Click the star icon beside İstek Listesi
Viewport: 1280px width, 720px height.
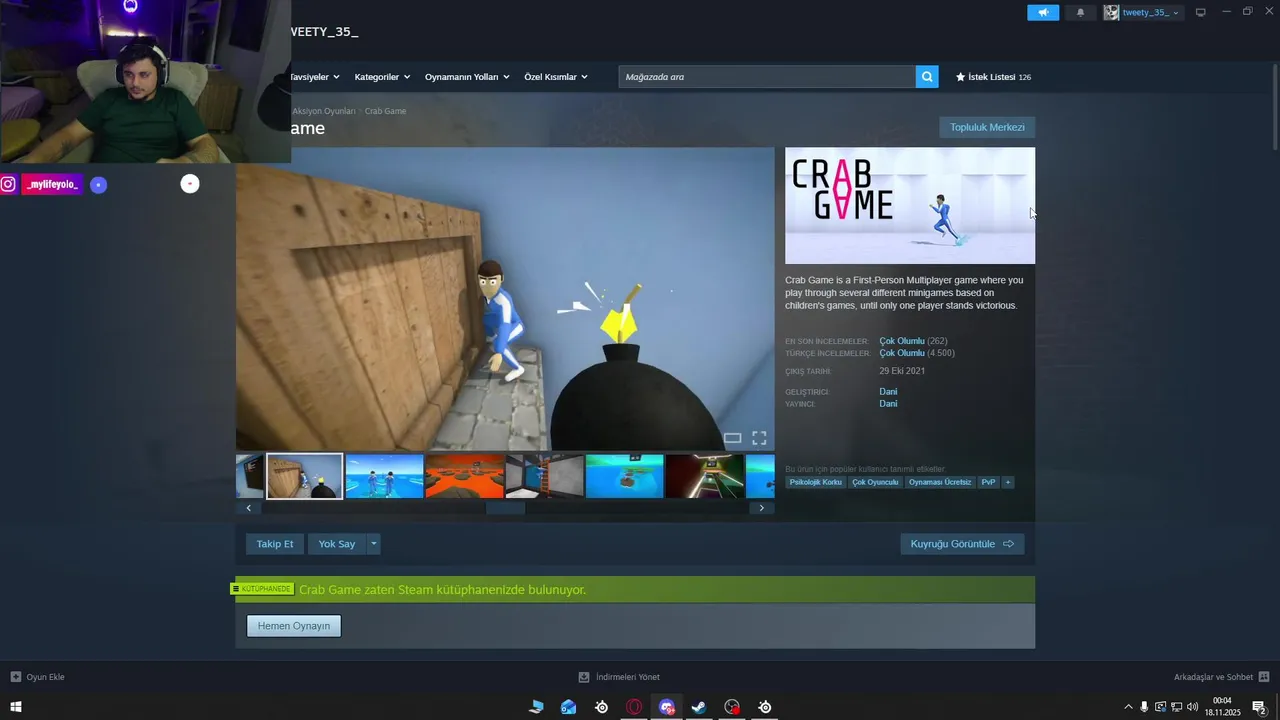961,77
